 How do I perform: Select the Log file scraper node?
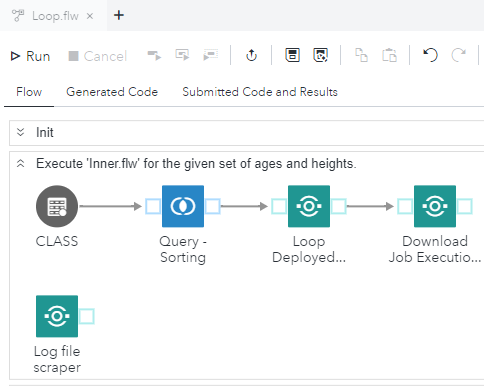(57, 316)
